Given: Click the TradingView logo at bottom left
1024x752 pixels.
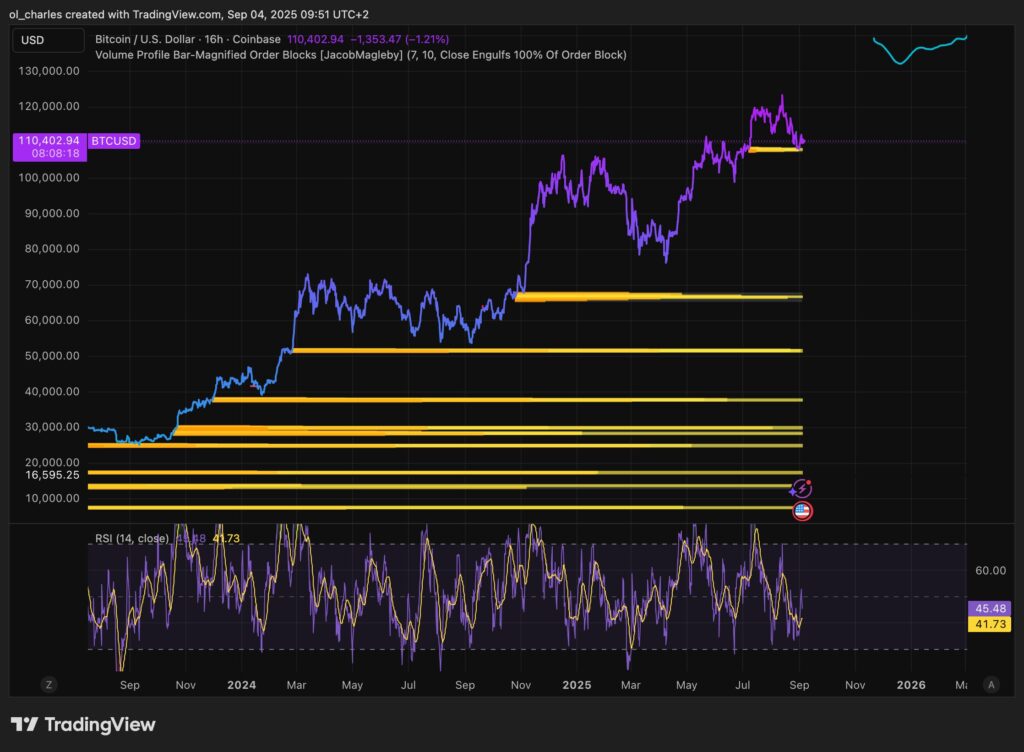Looking at the screenshot, I should point(80,724).
